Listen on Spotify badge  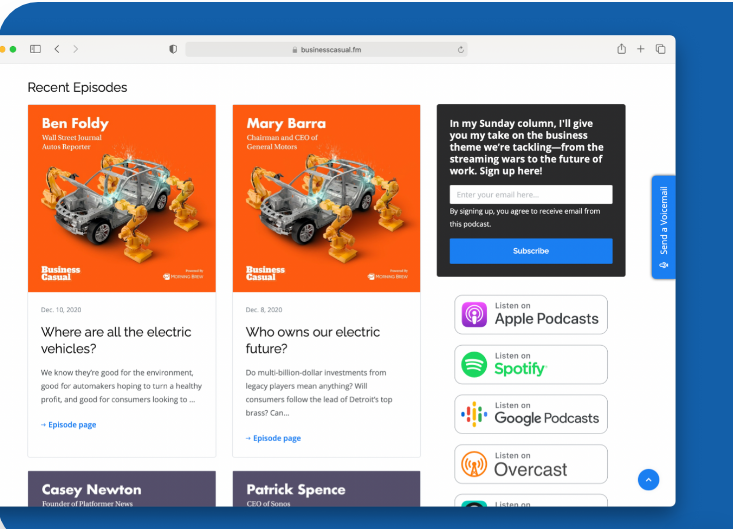(531, 365)
